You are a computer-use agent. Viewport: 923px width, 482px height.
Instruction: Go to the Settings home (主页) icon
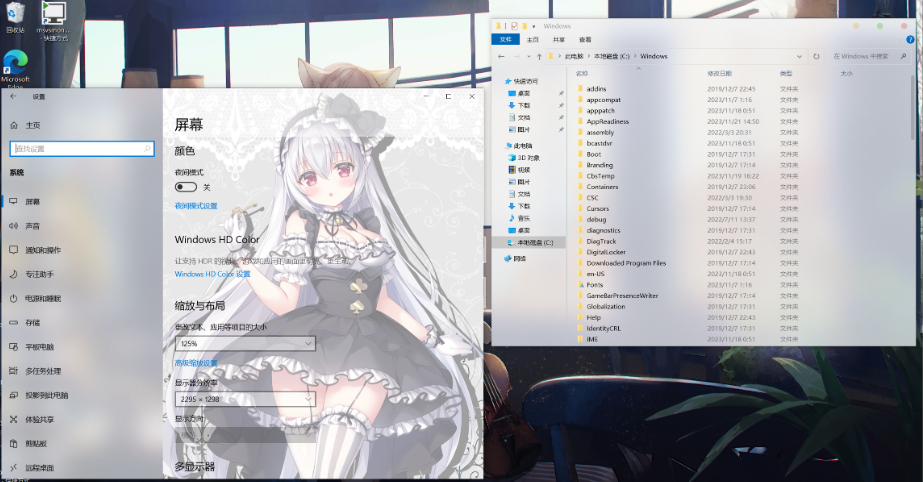(14, 125)
